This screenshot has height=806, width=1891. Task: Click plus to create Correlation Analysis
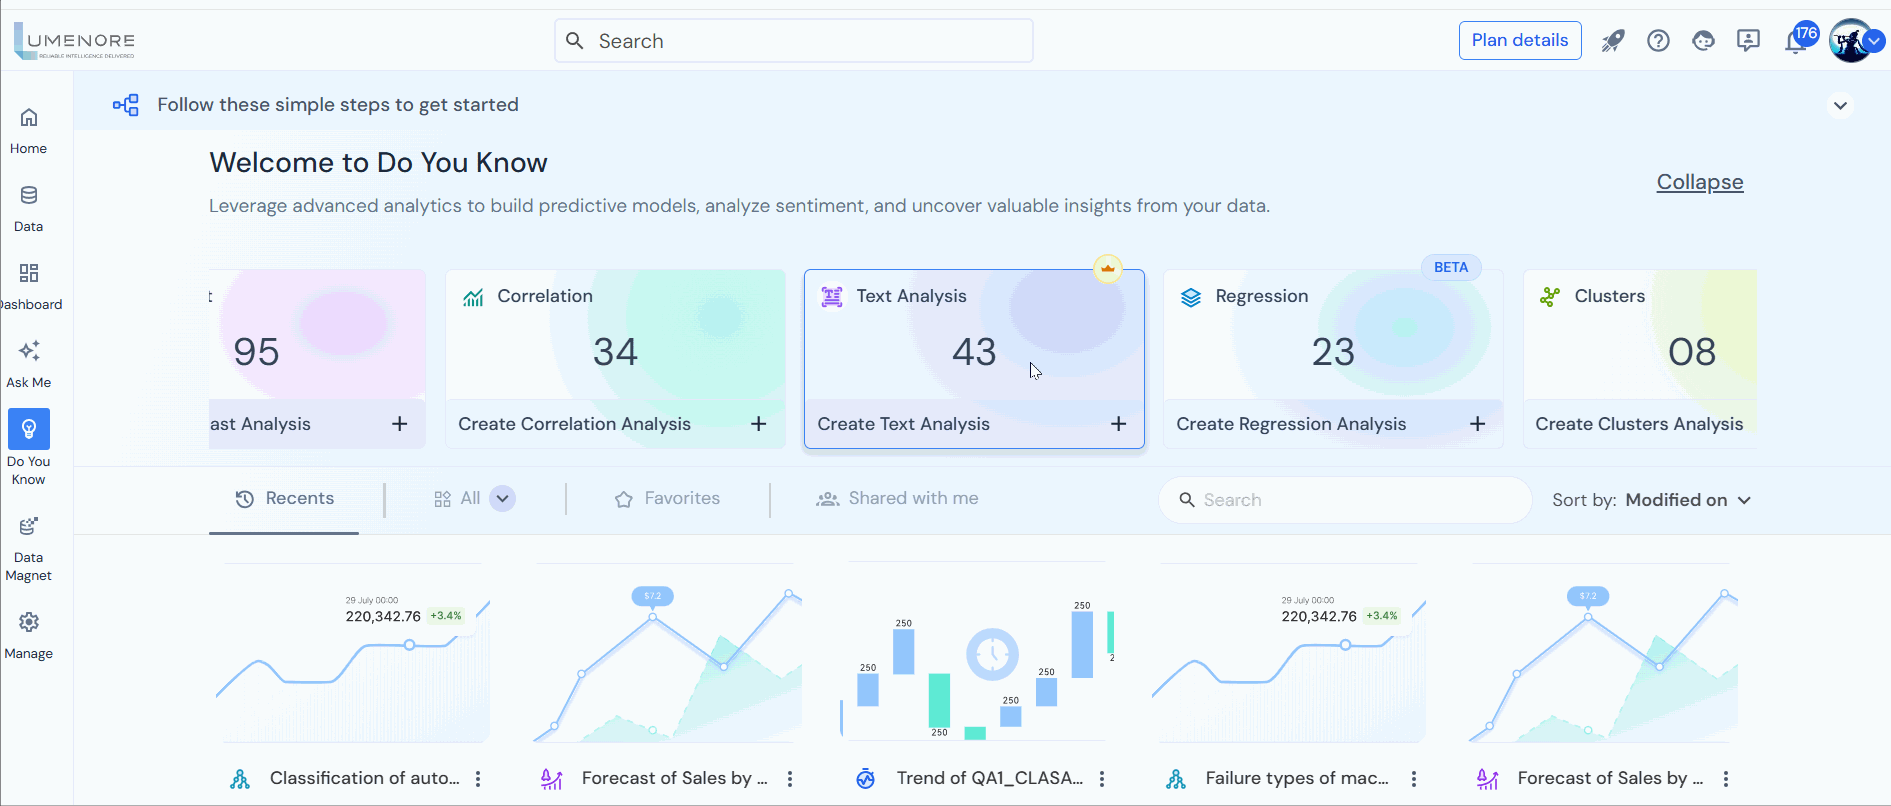pos(759,424)
